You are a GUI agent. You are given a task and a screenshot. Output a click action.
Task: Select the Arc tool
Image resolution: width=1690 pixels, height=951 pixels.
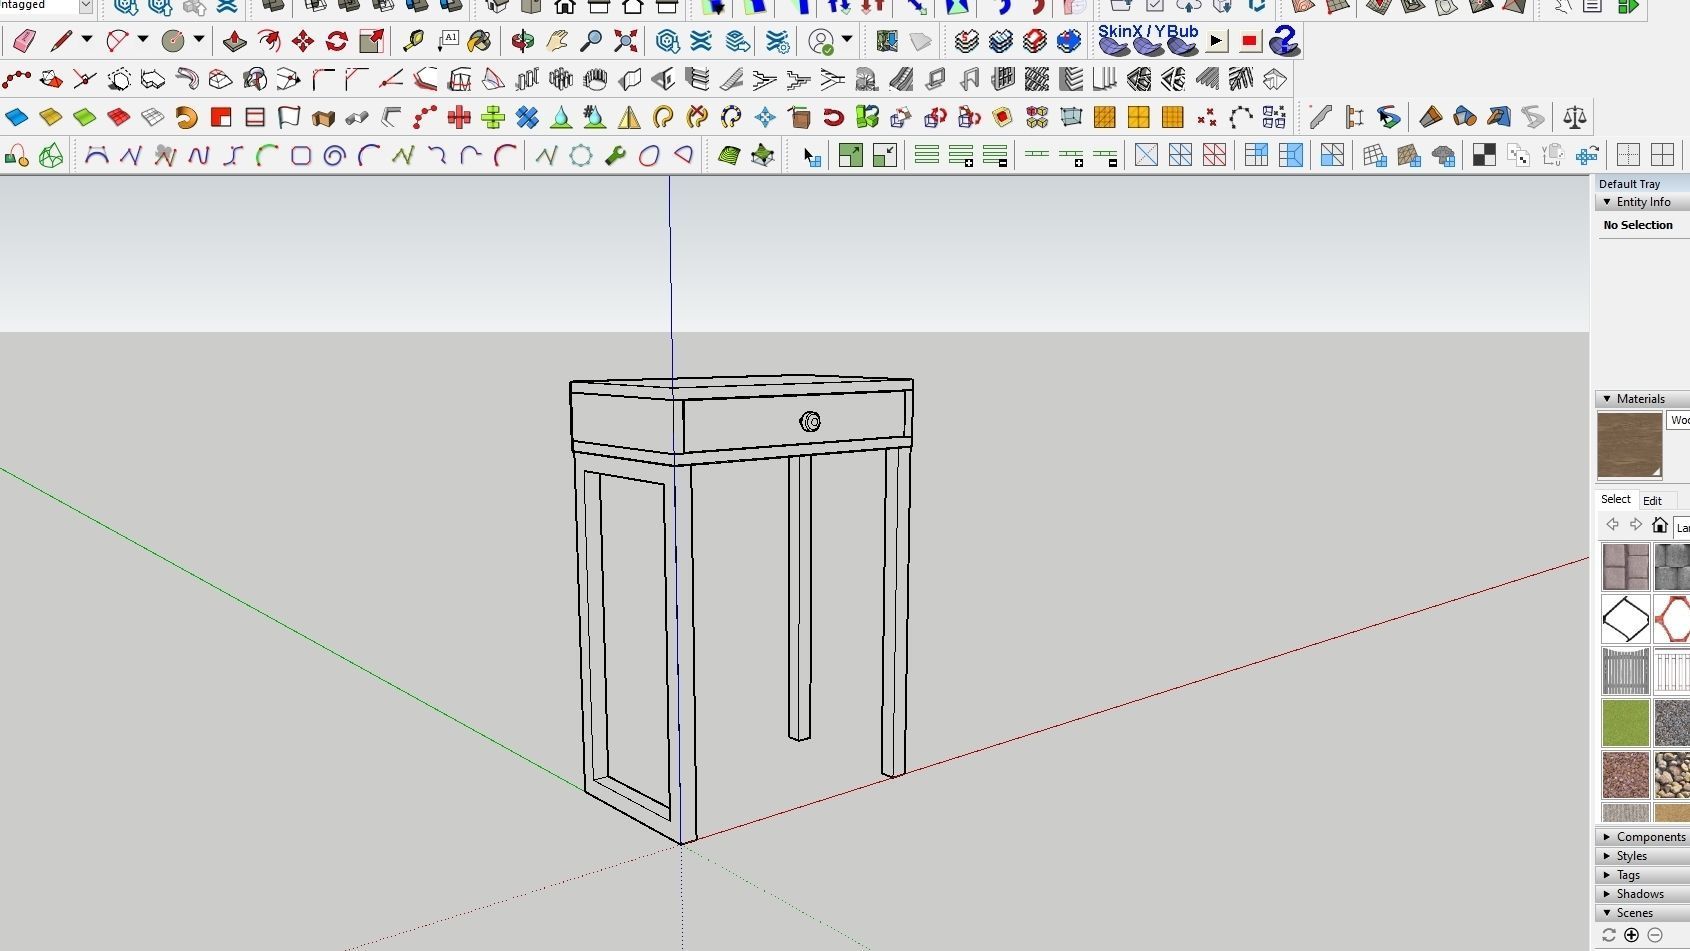[x=117, y=41]
